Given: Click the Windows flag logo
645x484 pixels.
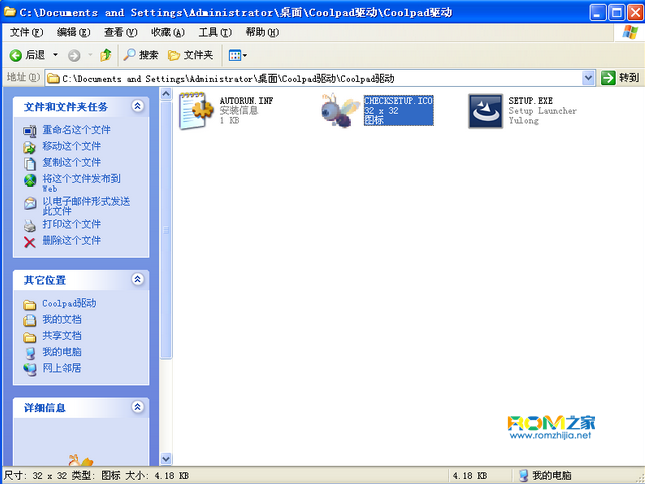Looking at the screenshot, I should pos(630,32).
